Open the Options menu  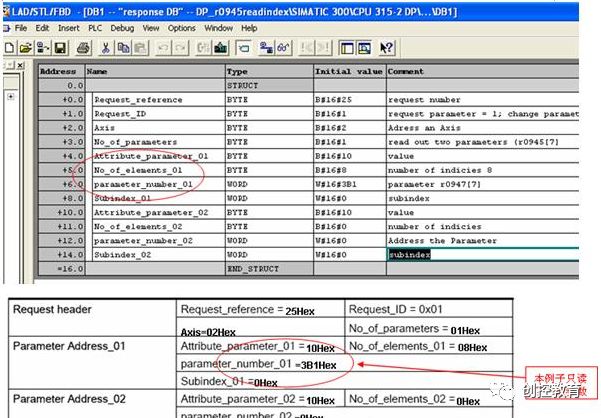(x=182, y=28)
